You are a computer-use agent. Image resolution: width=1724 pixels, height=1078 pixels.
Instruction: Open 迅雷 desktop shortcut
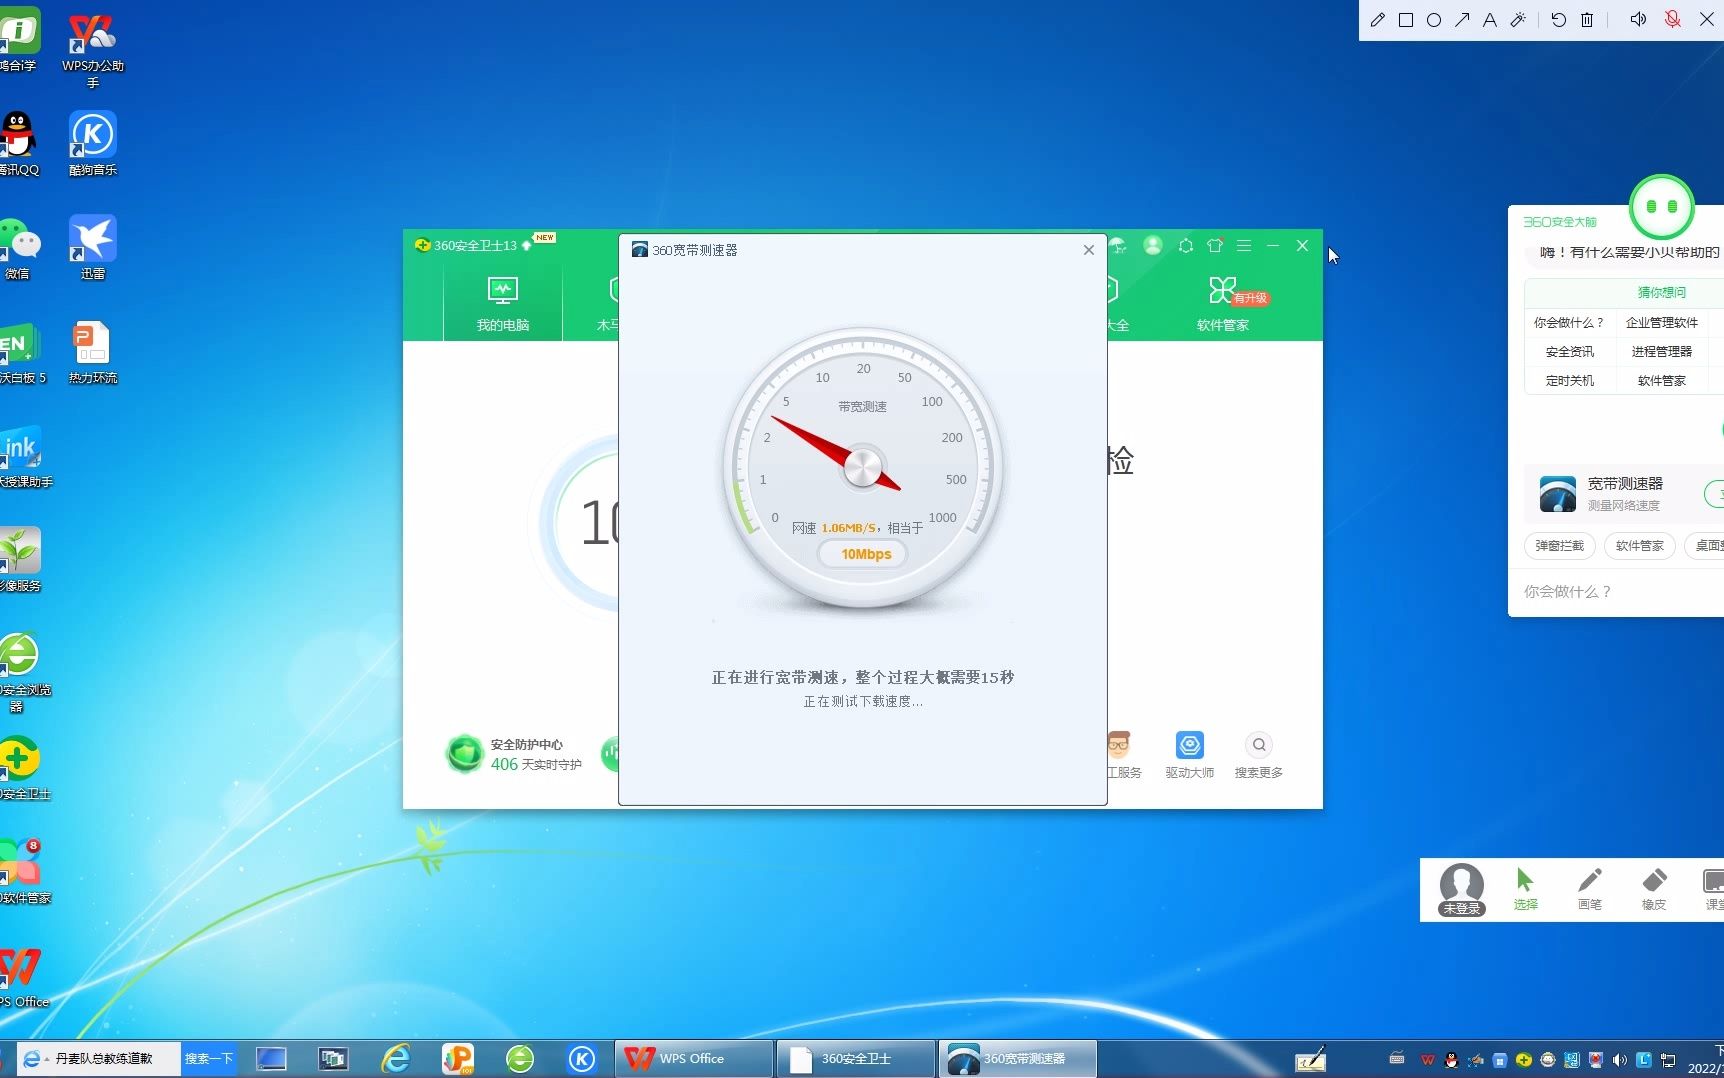coord(92,248)
